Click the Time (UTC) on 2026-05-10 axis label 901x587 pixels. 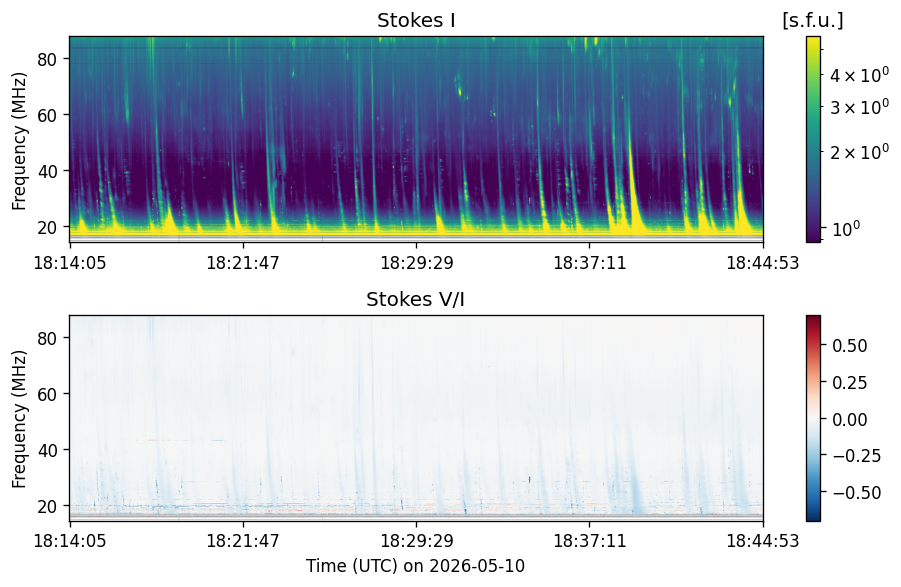click(x=415, y=566)
